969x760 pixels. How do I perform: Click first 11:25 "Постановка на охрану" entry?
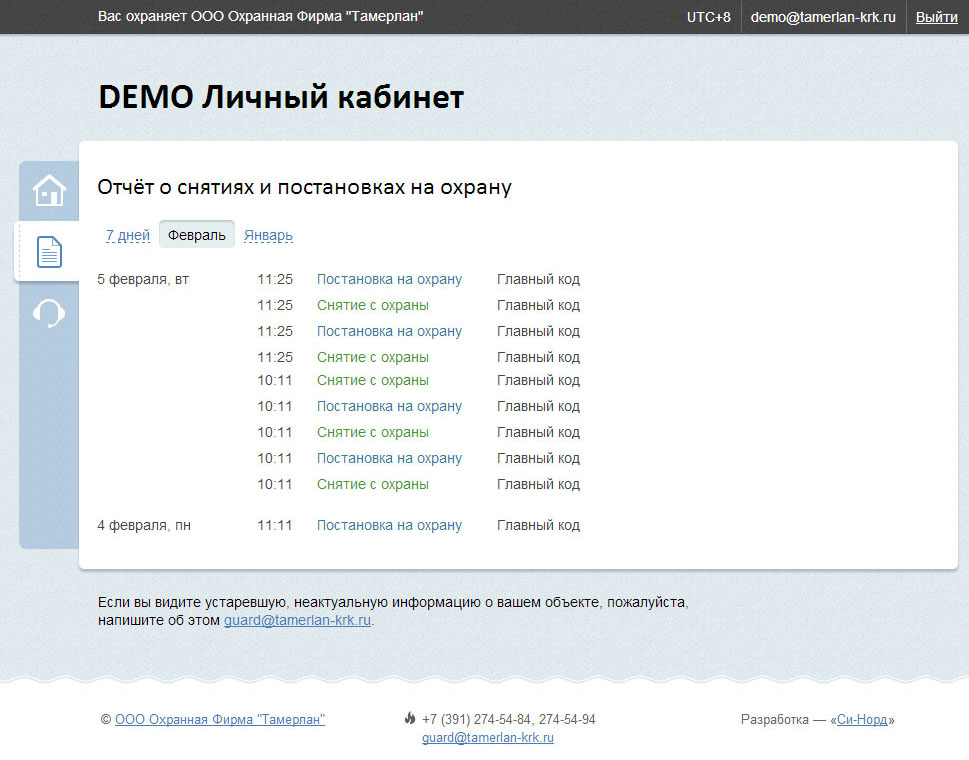(389, 280)
